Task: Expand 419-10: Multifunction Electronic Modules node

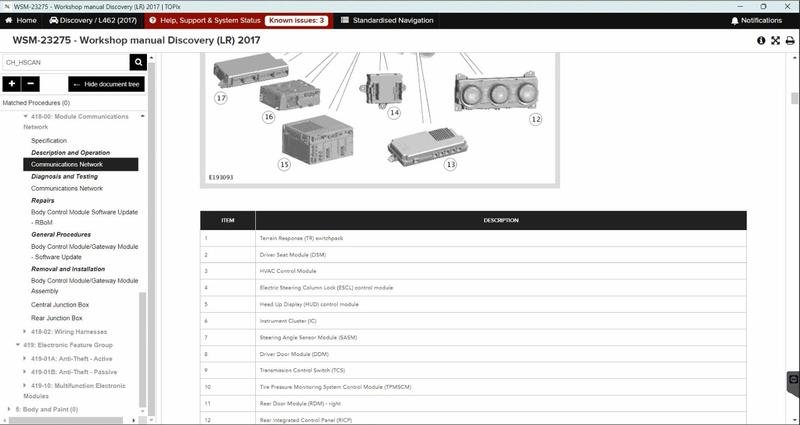Action: (x=24, y=386)
